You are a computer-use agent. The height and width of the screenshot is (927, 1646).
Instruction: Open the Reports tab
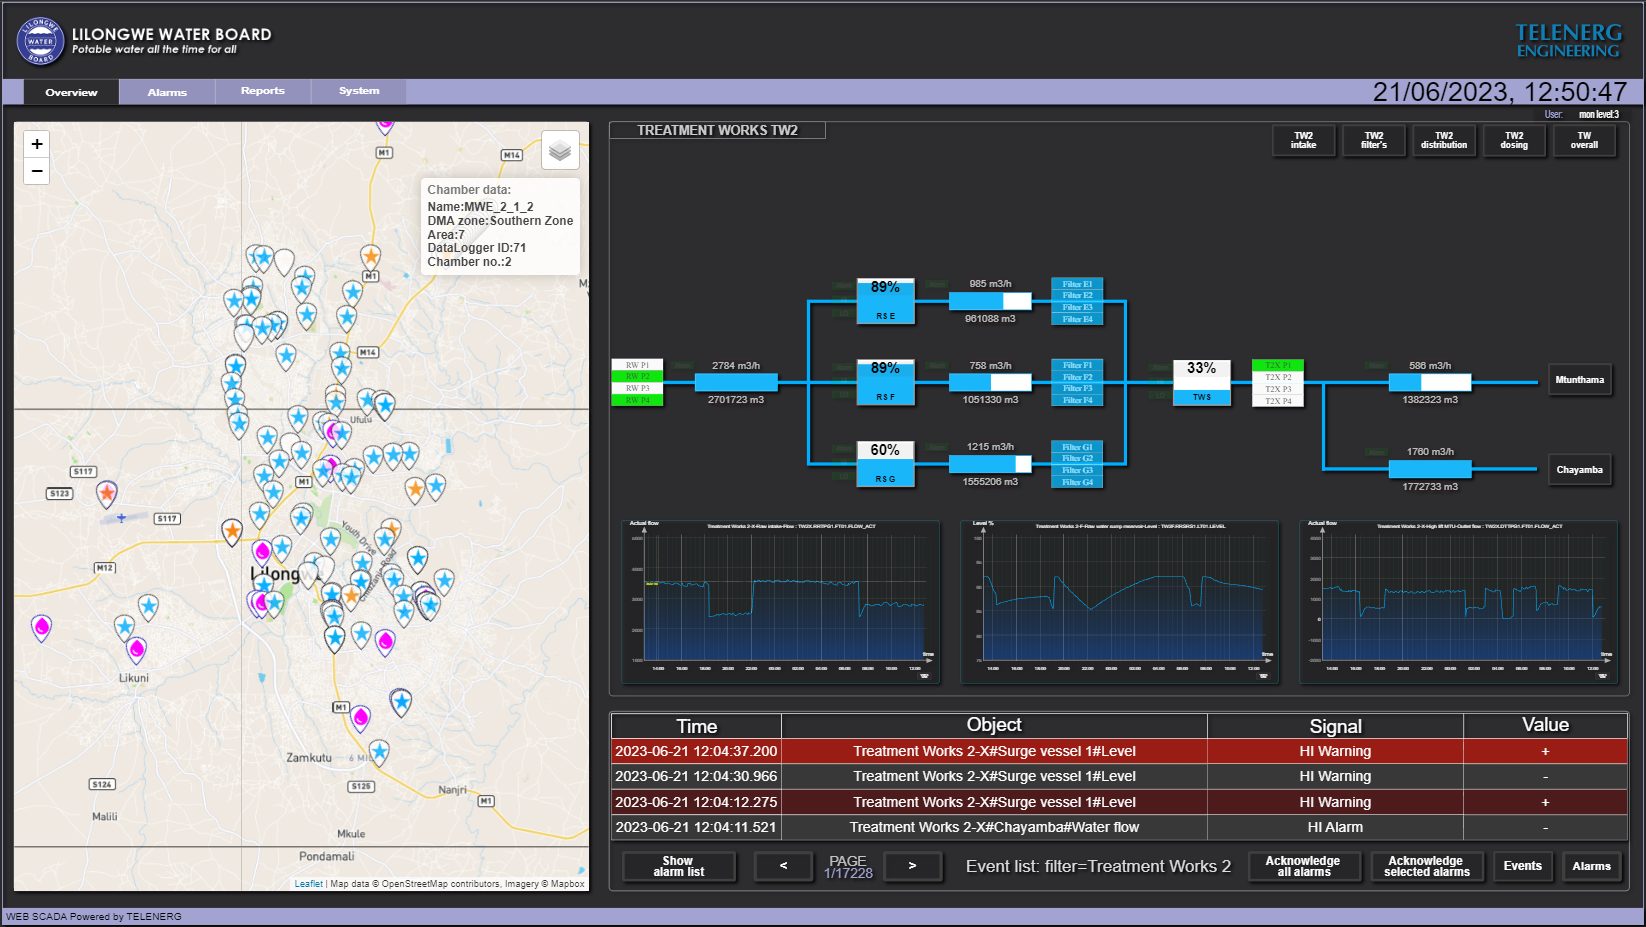tap(263, 91)
